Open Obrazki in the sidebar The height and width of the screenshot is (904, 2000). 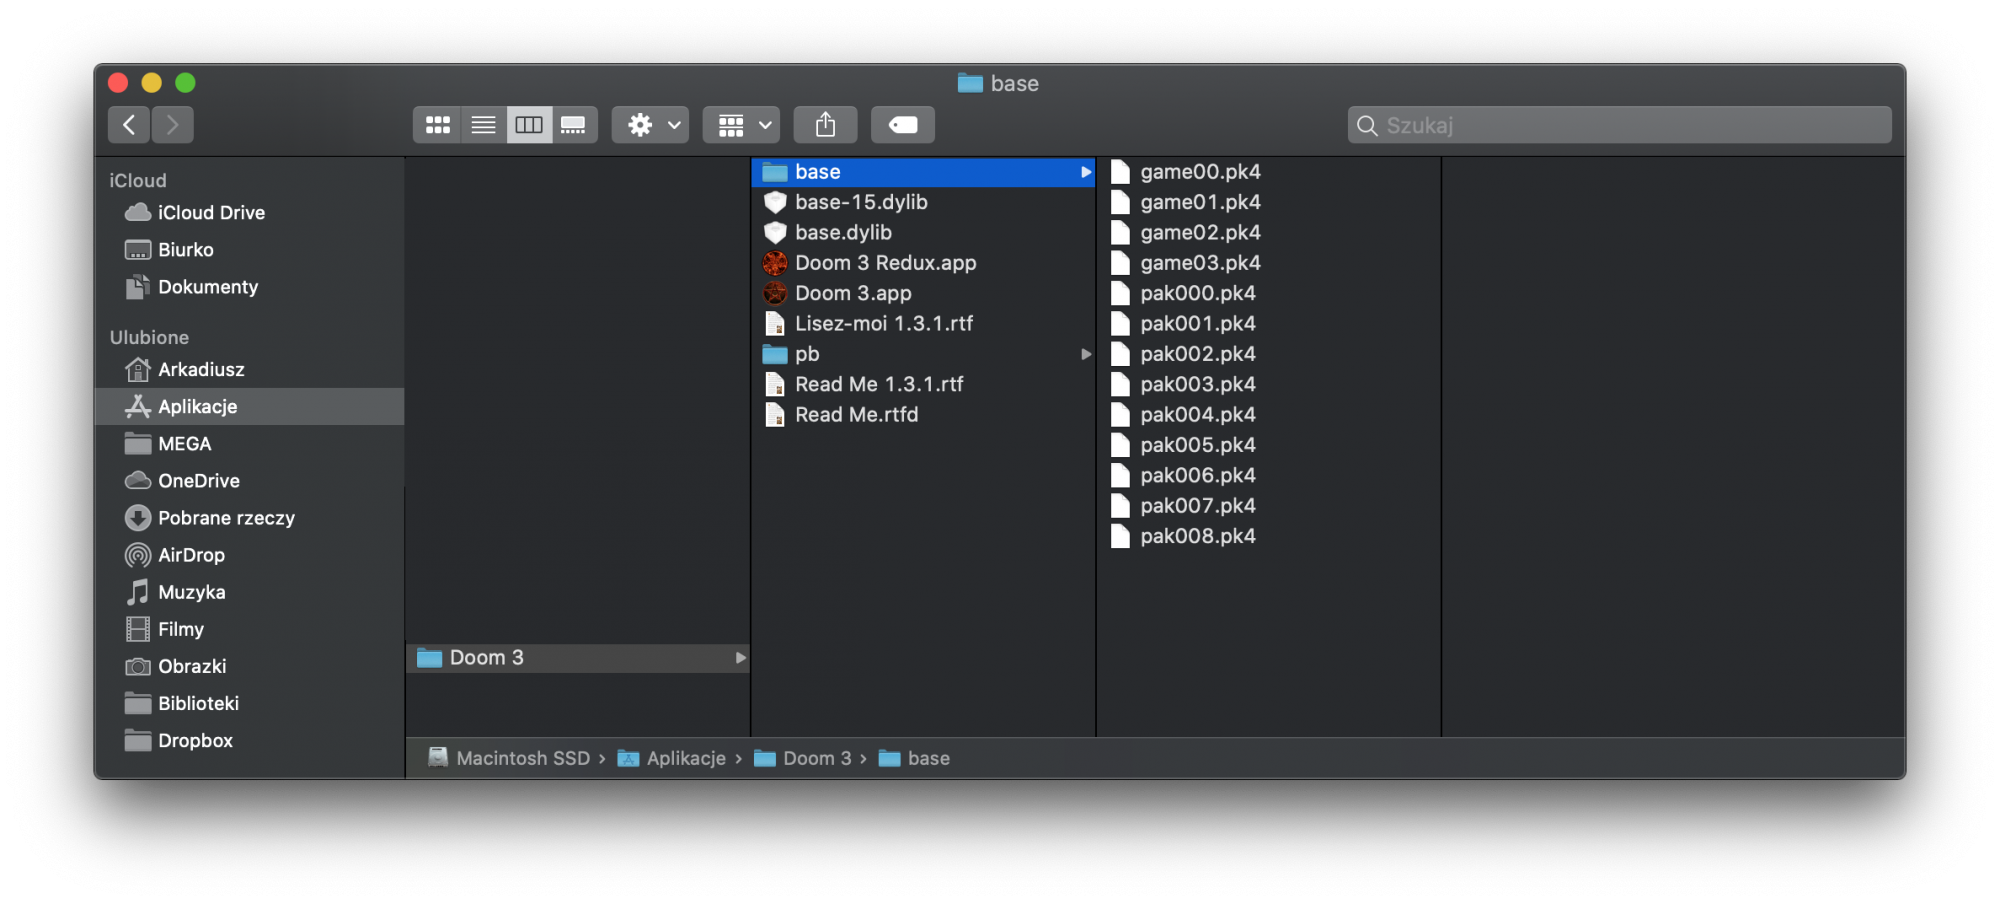250,666
